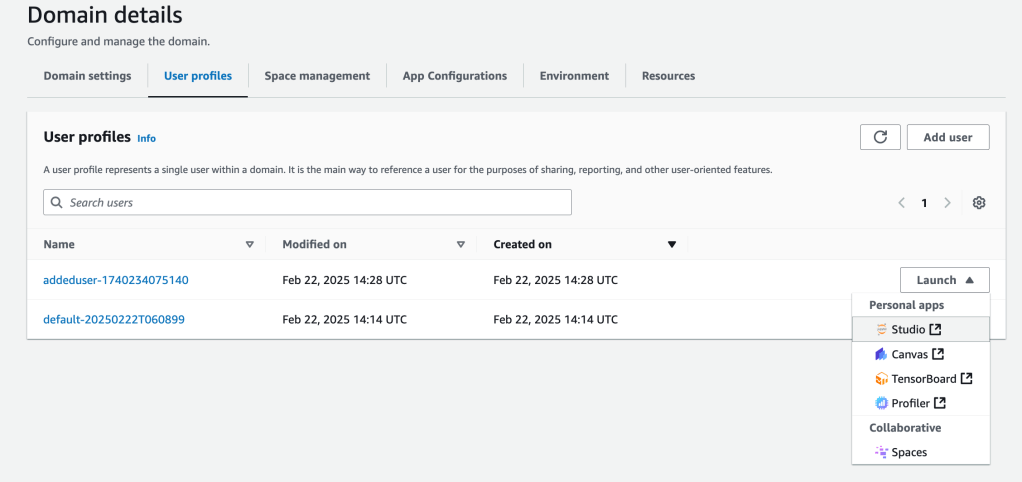Launch Canvas from the personal apps menu

tap(908, 354)
